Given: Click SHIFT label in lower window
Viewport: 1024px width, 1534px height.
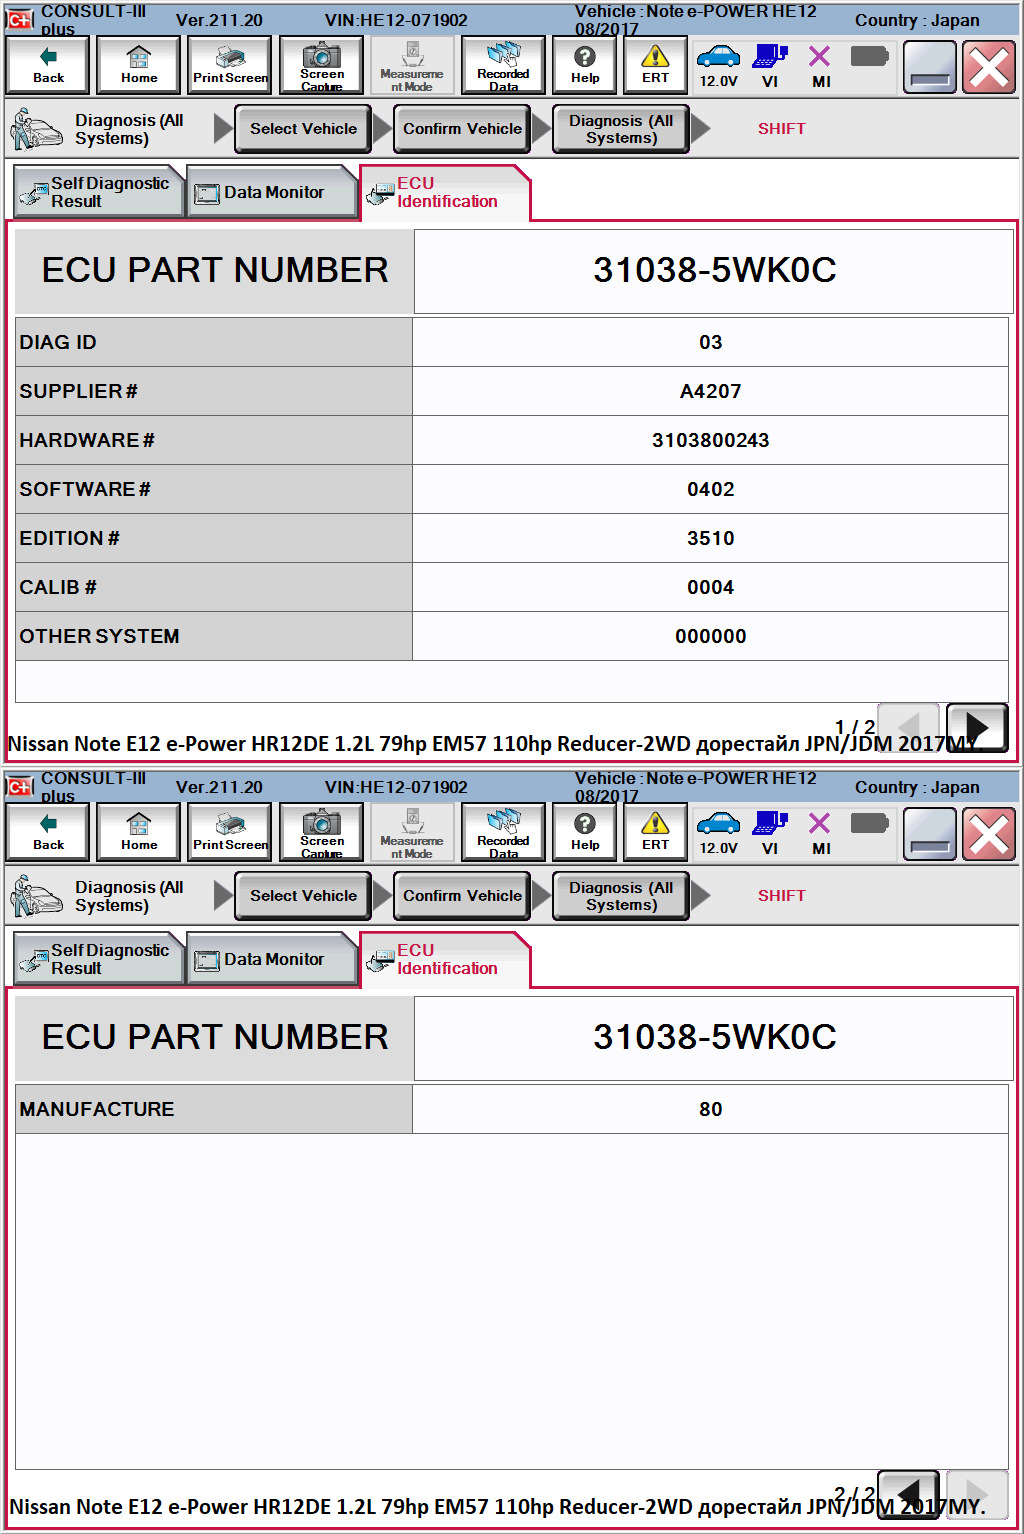Looking at the screenshot, I should pos(781,896).
